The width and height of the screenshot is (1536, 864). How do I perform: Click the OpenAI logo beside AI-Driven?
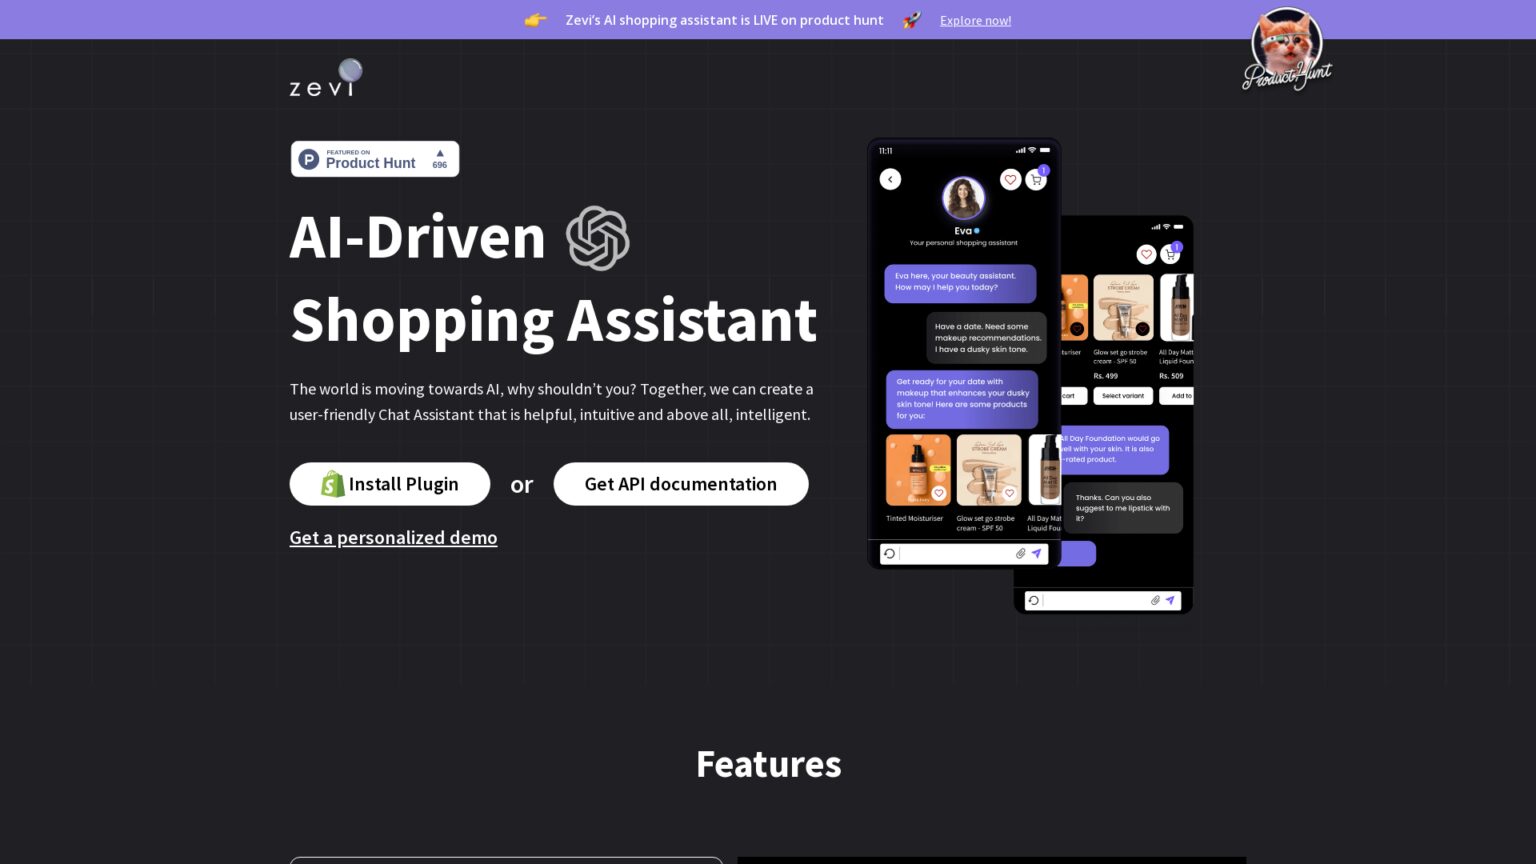point(598,238)
